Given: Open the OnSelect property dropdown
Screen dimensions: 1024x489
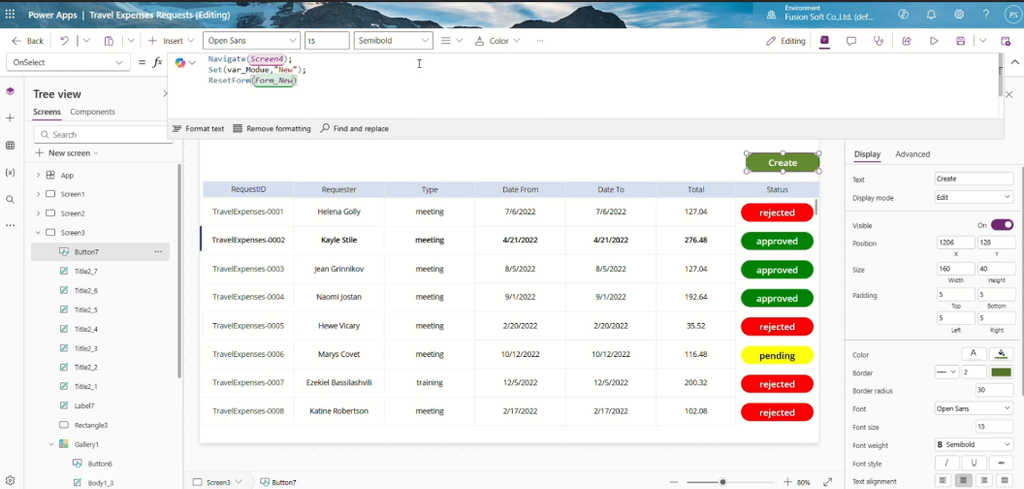Looking at the screenshot, I should click(x=68, y=62).
